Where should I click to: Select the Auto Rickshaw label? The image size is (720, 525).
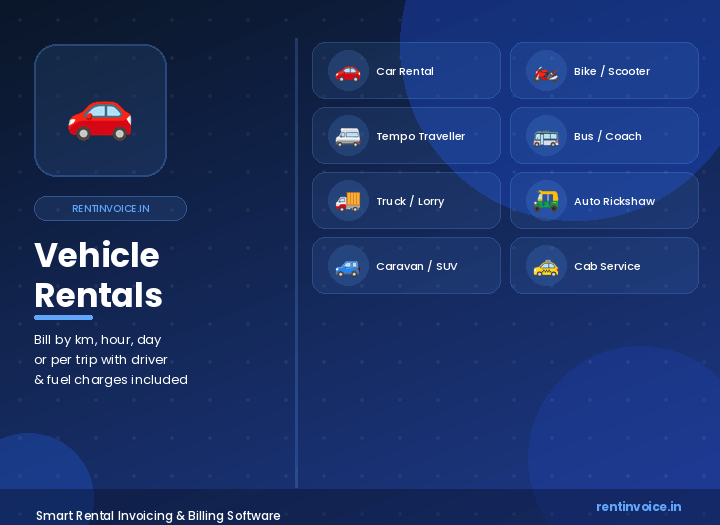pos(614,201)
